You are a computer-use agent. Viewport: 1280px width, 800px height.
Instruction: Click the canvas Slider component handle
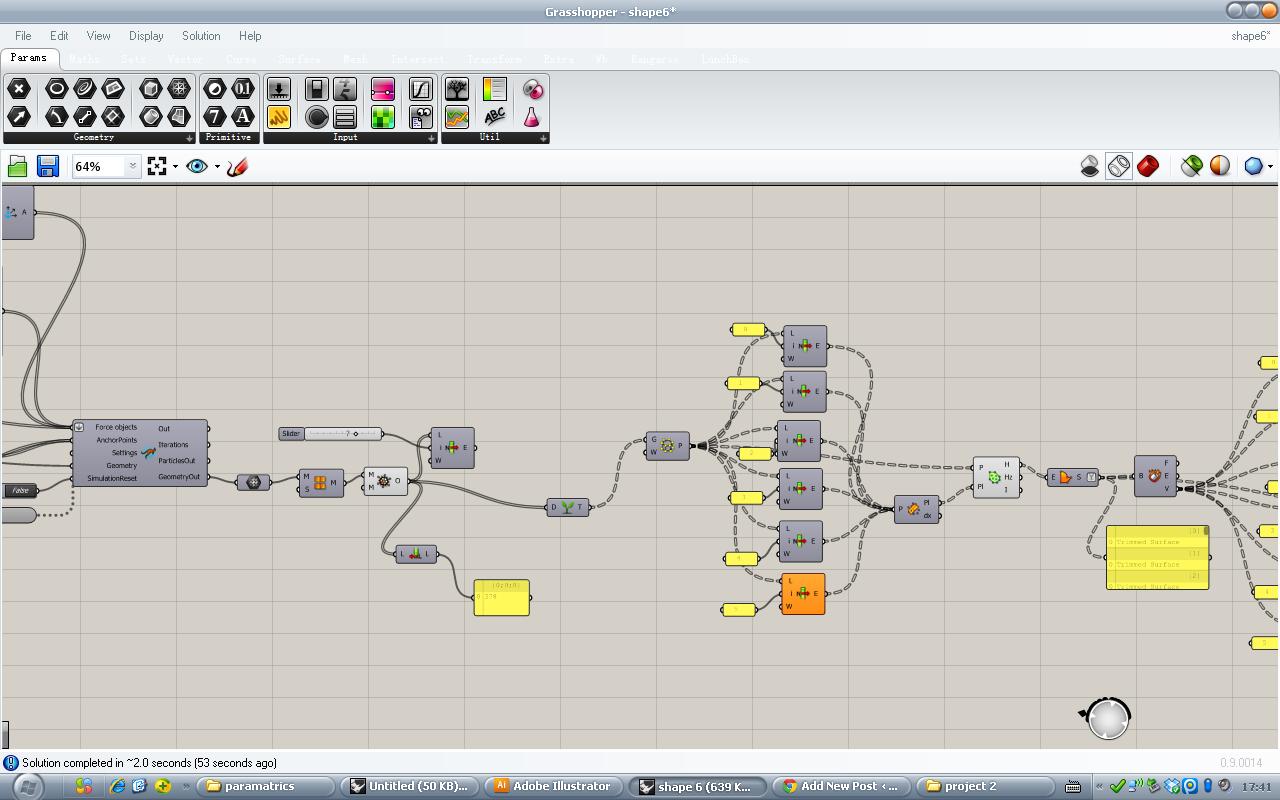355,434
